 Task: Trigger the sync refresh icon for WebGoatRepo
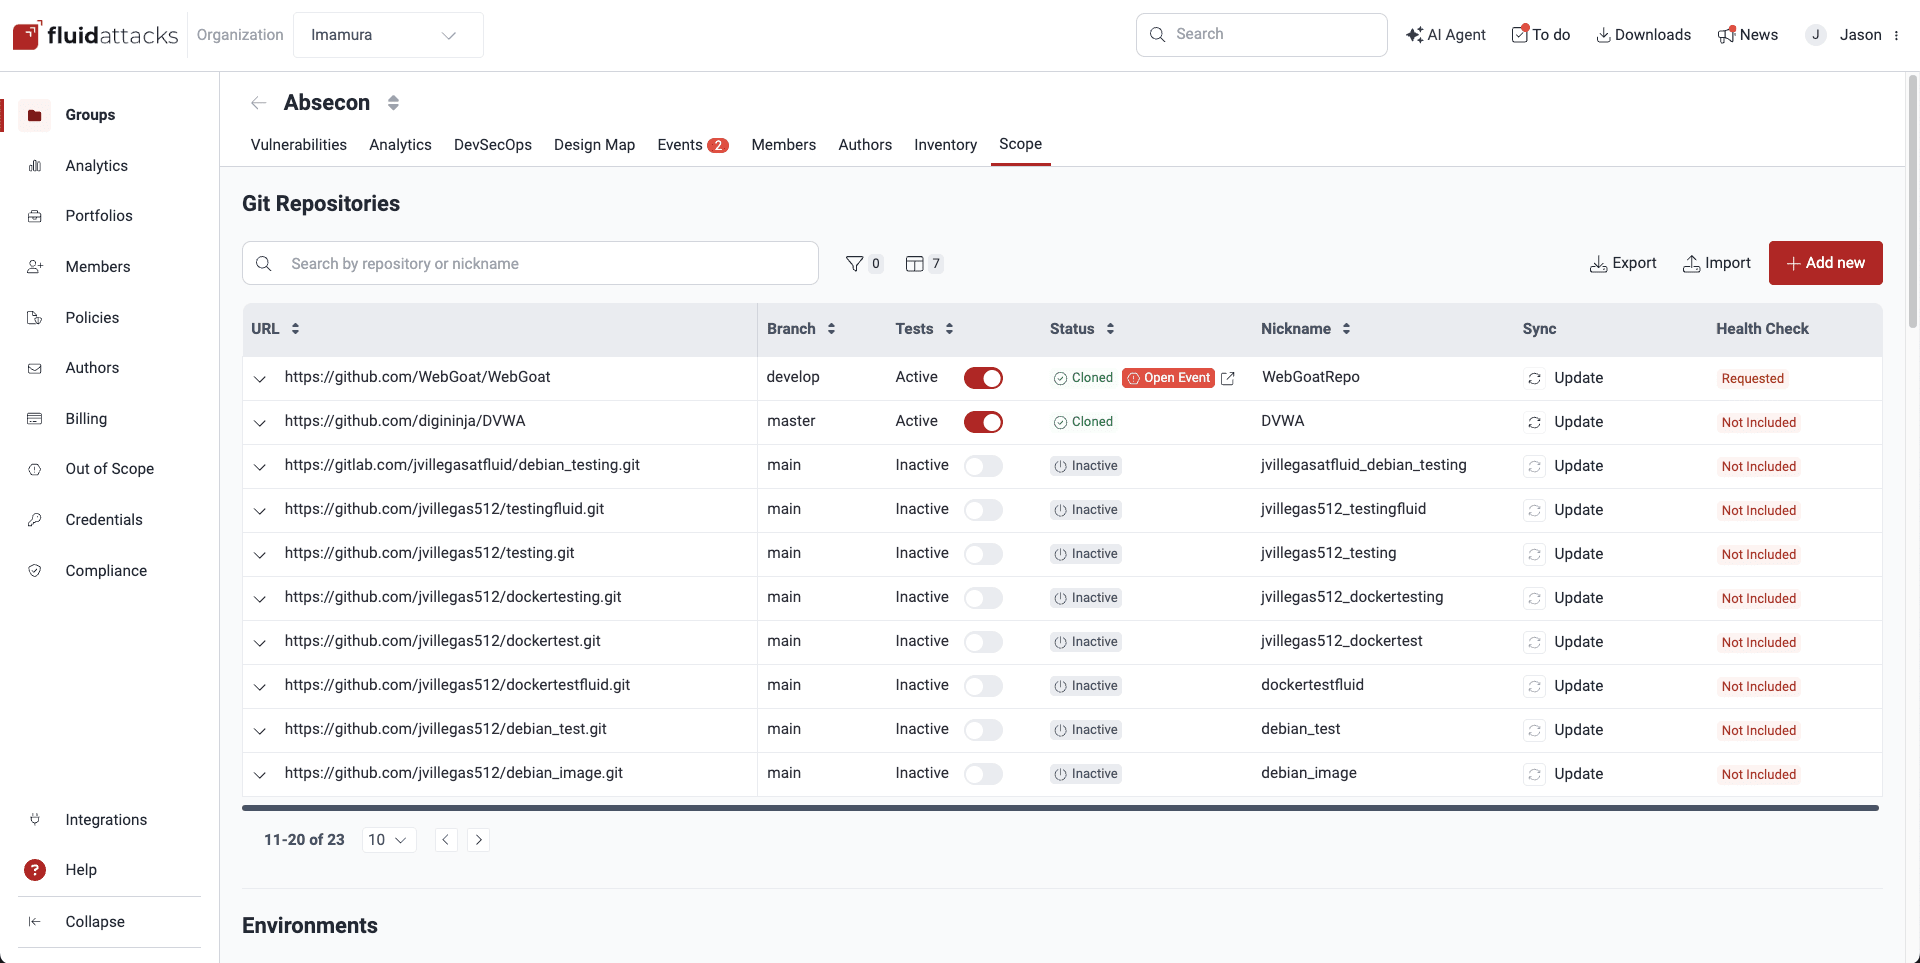1535,378
